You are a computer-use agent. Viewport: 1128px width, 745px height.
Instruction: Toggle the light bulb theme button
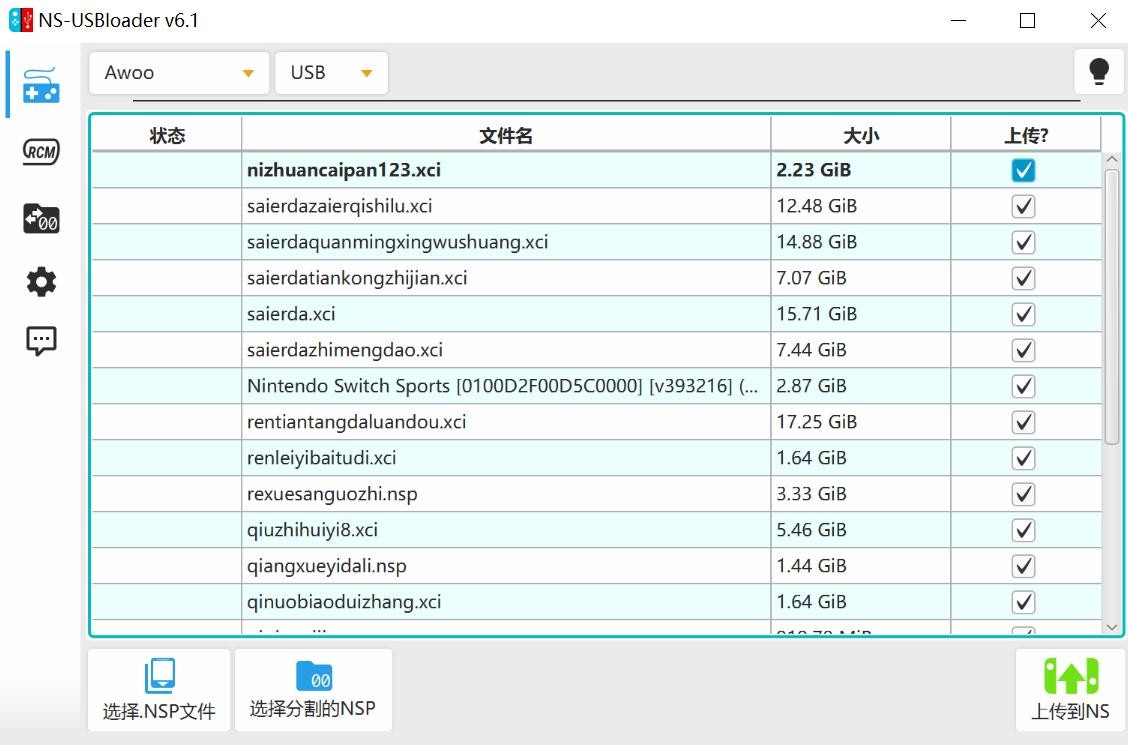coord(1098,72)
